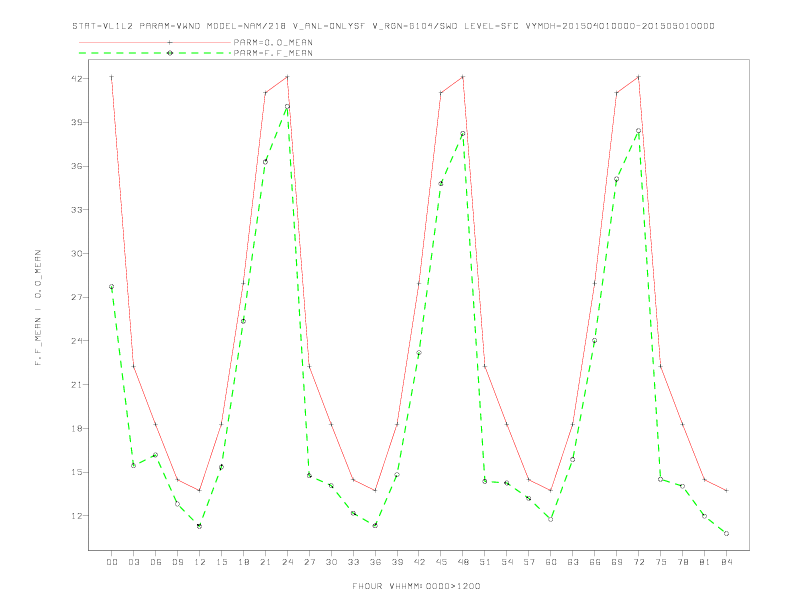The image size is (792, 612).
Task: Click x-axis forecast hour label 81
Action: pos(705,562)
